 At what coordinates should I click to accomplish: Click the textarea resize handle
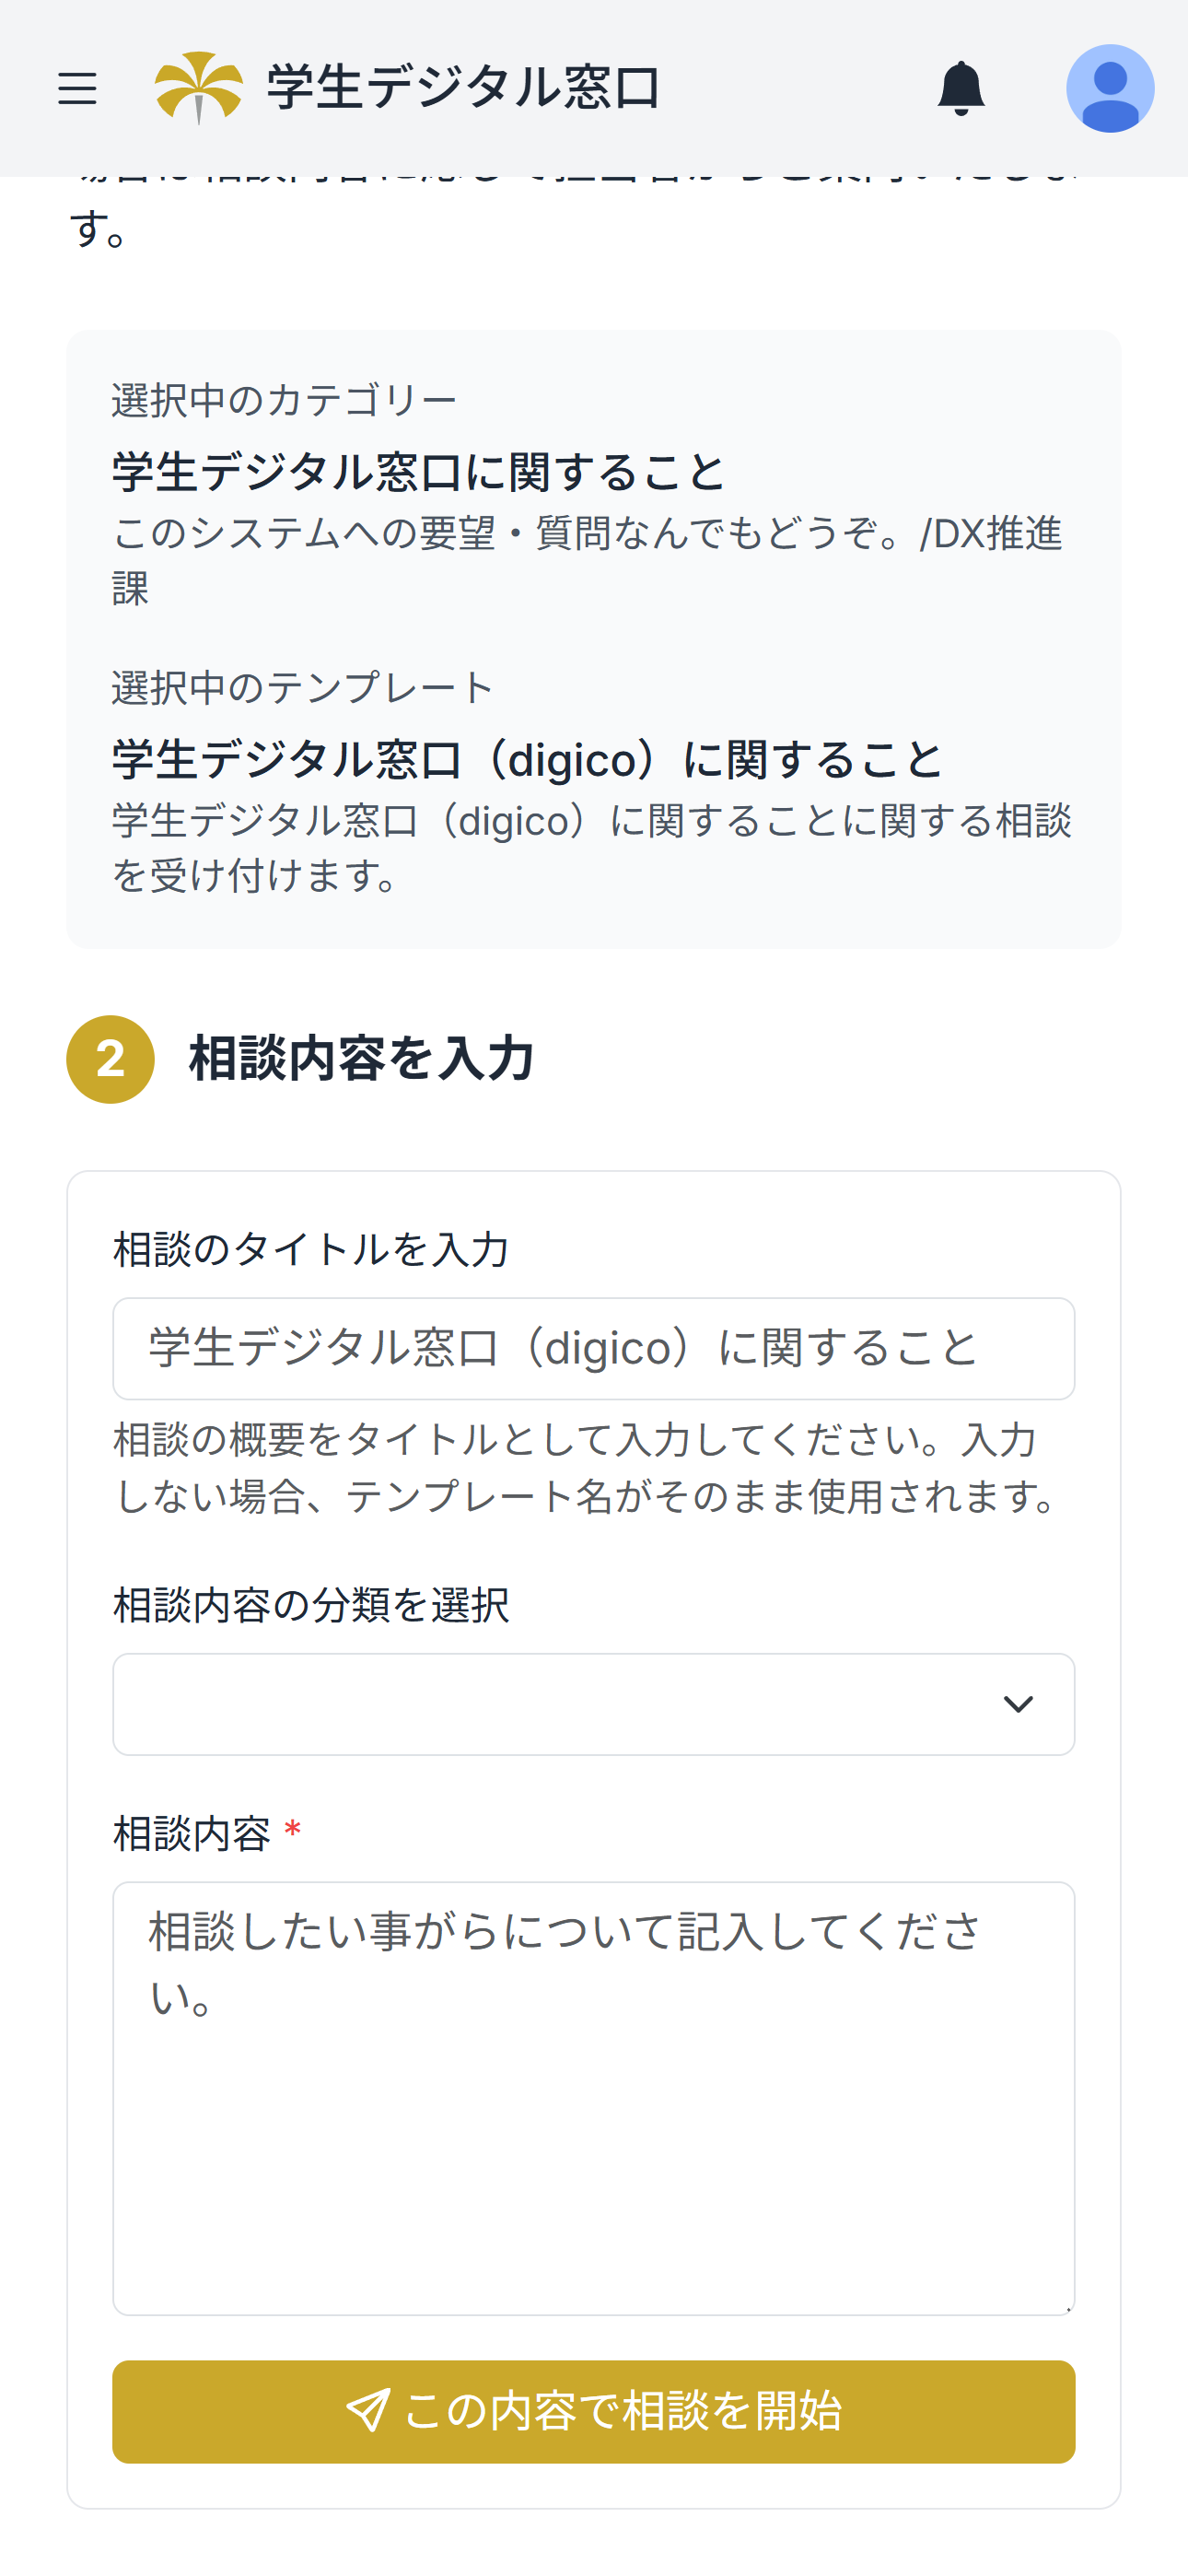[x=1067, y=2307]
